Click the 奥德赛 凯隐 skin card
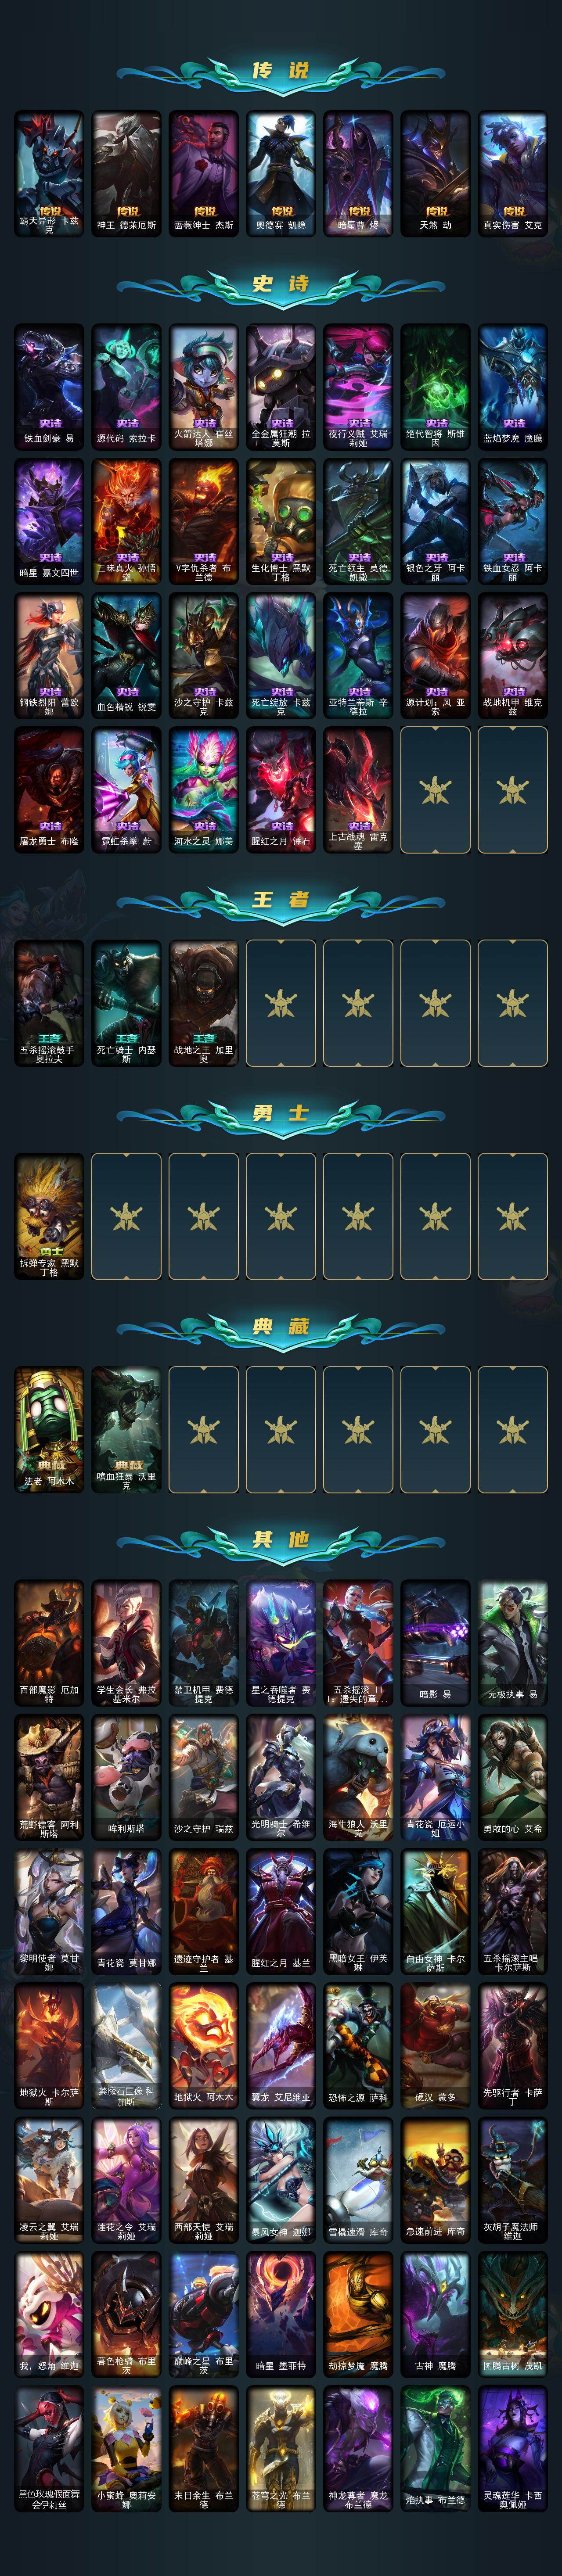The image size is (562, 2576). (281, 173)
